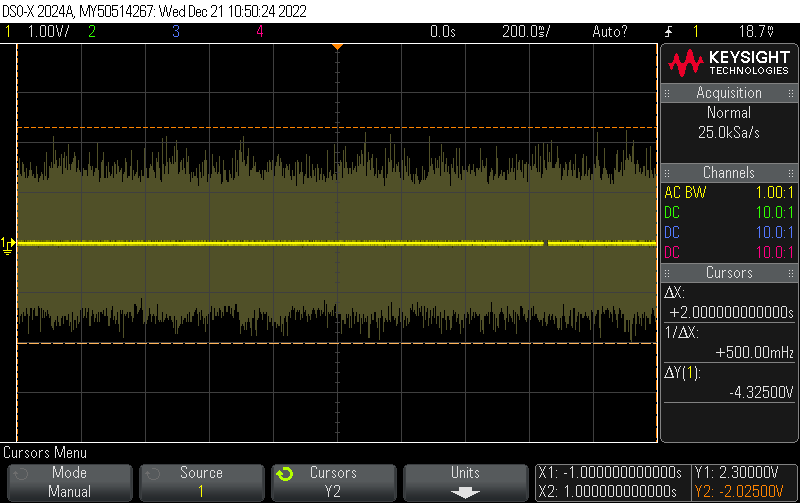
Task: Select the AC BW channel 1 row
Action: point(729,193)
